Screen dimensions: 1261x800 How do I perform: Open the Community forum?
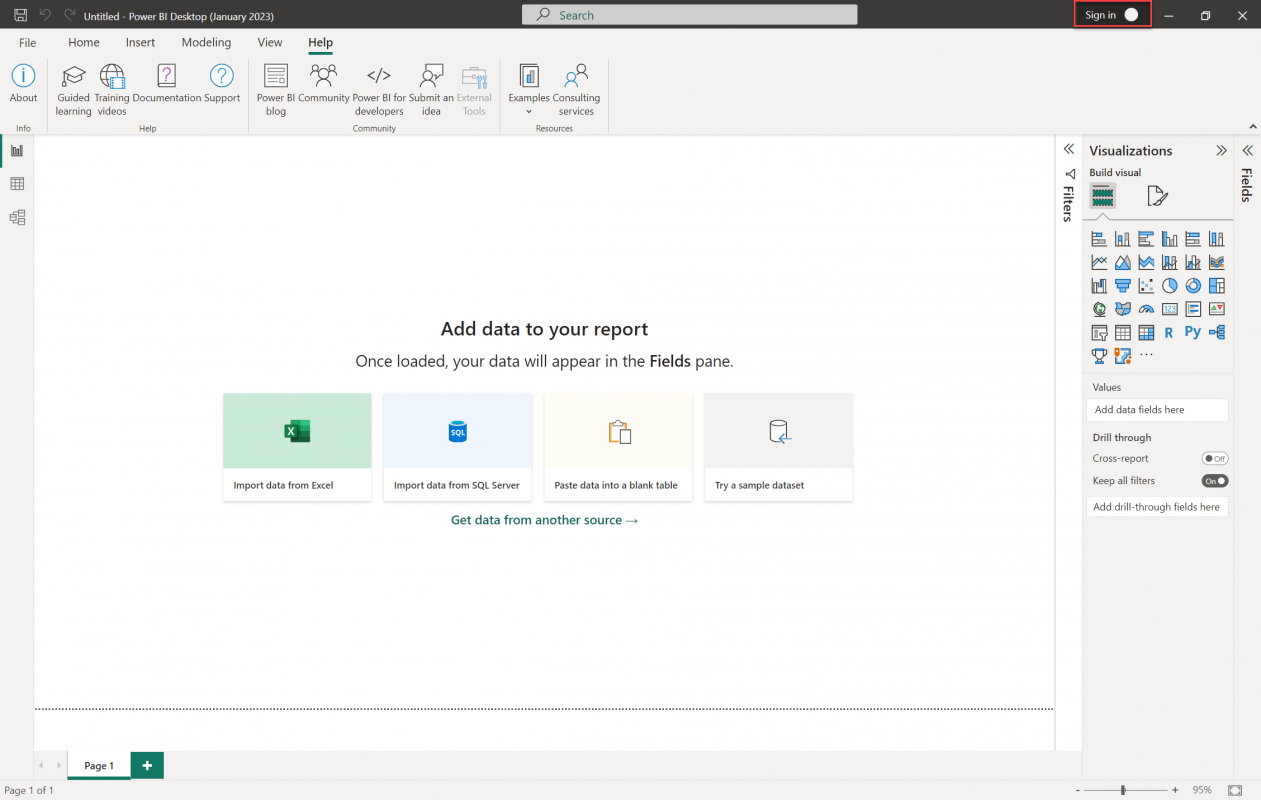point(324,84)
